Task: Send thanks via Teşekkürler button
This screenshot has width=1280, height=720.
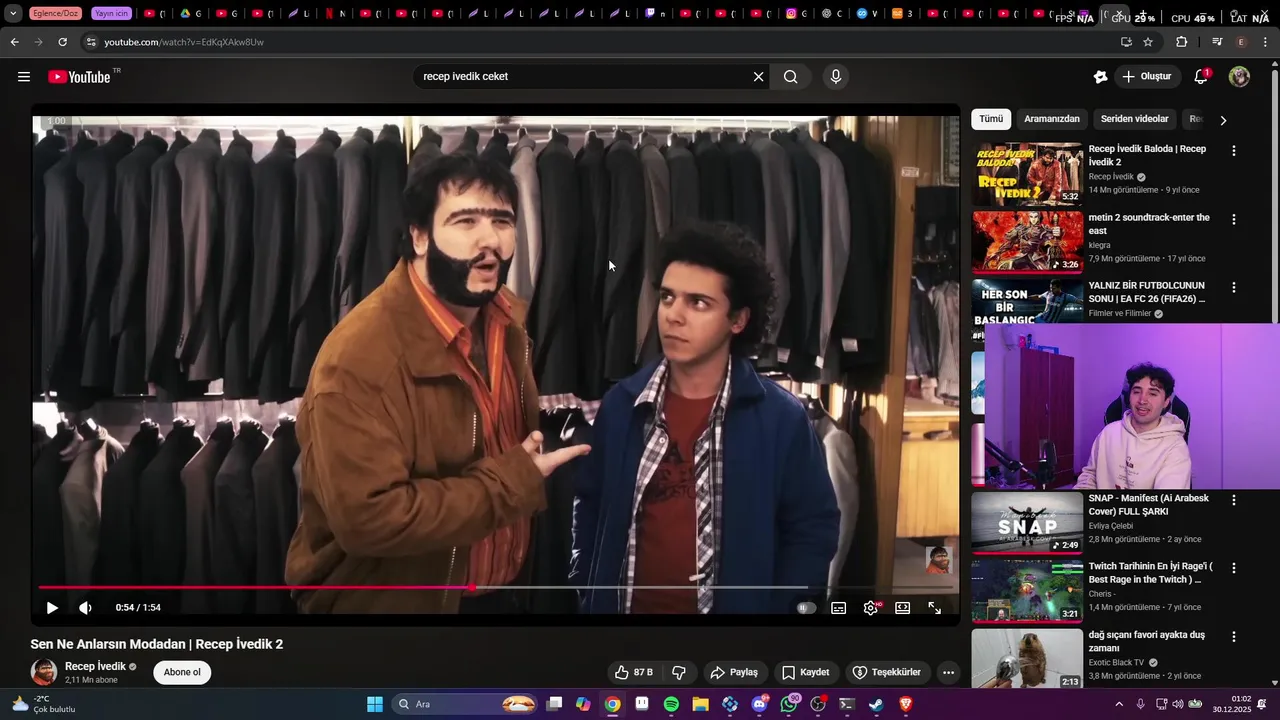Action: [x=886, y=672]
